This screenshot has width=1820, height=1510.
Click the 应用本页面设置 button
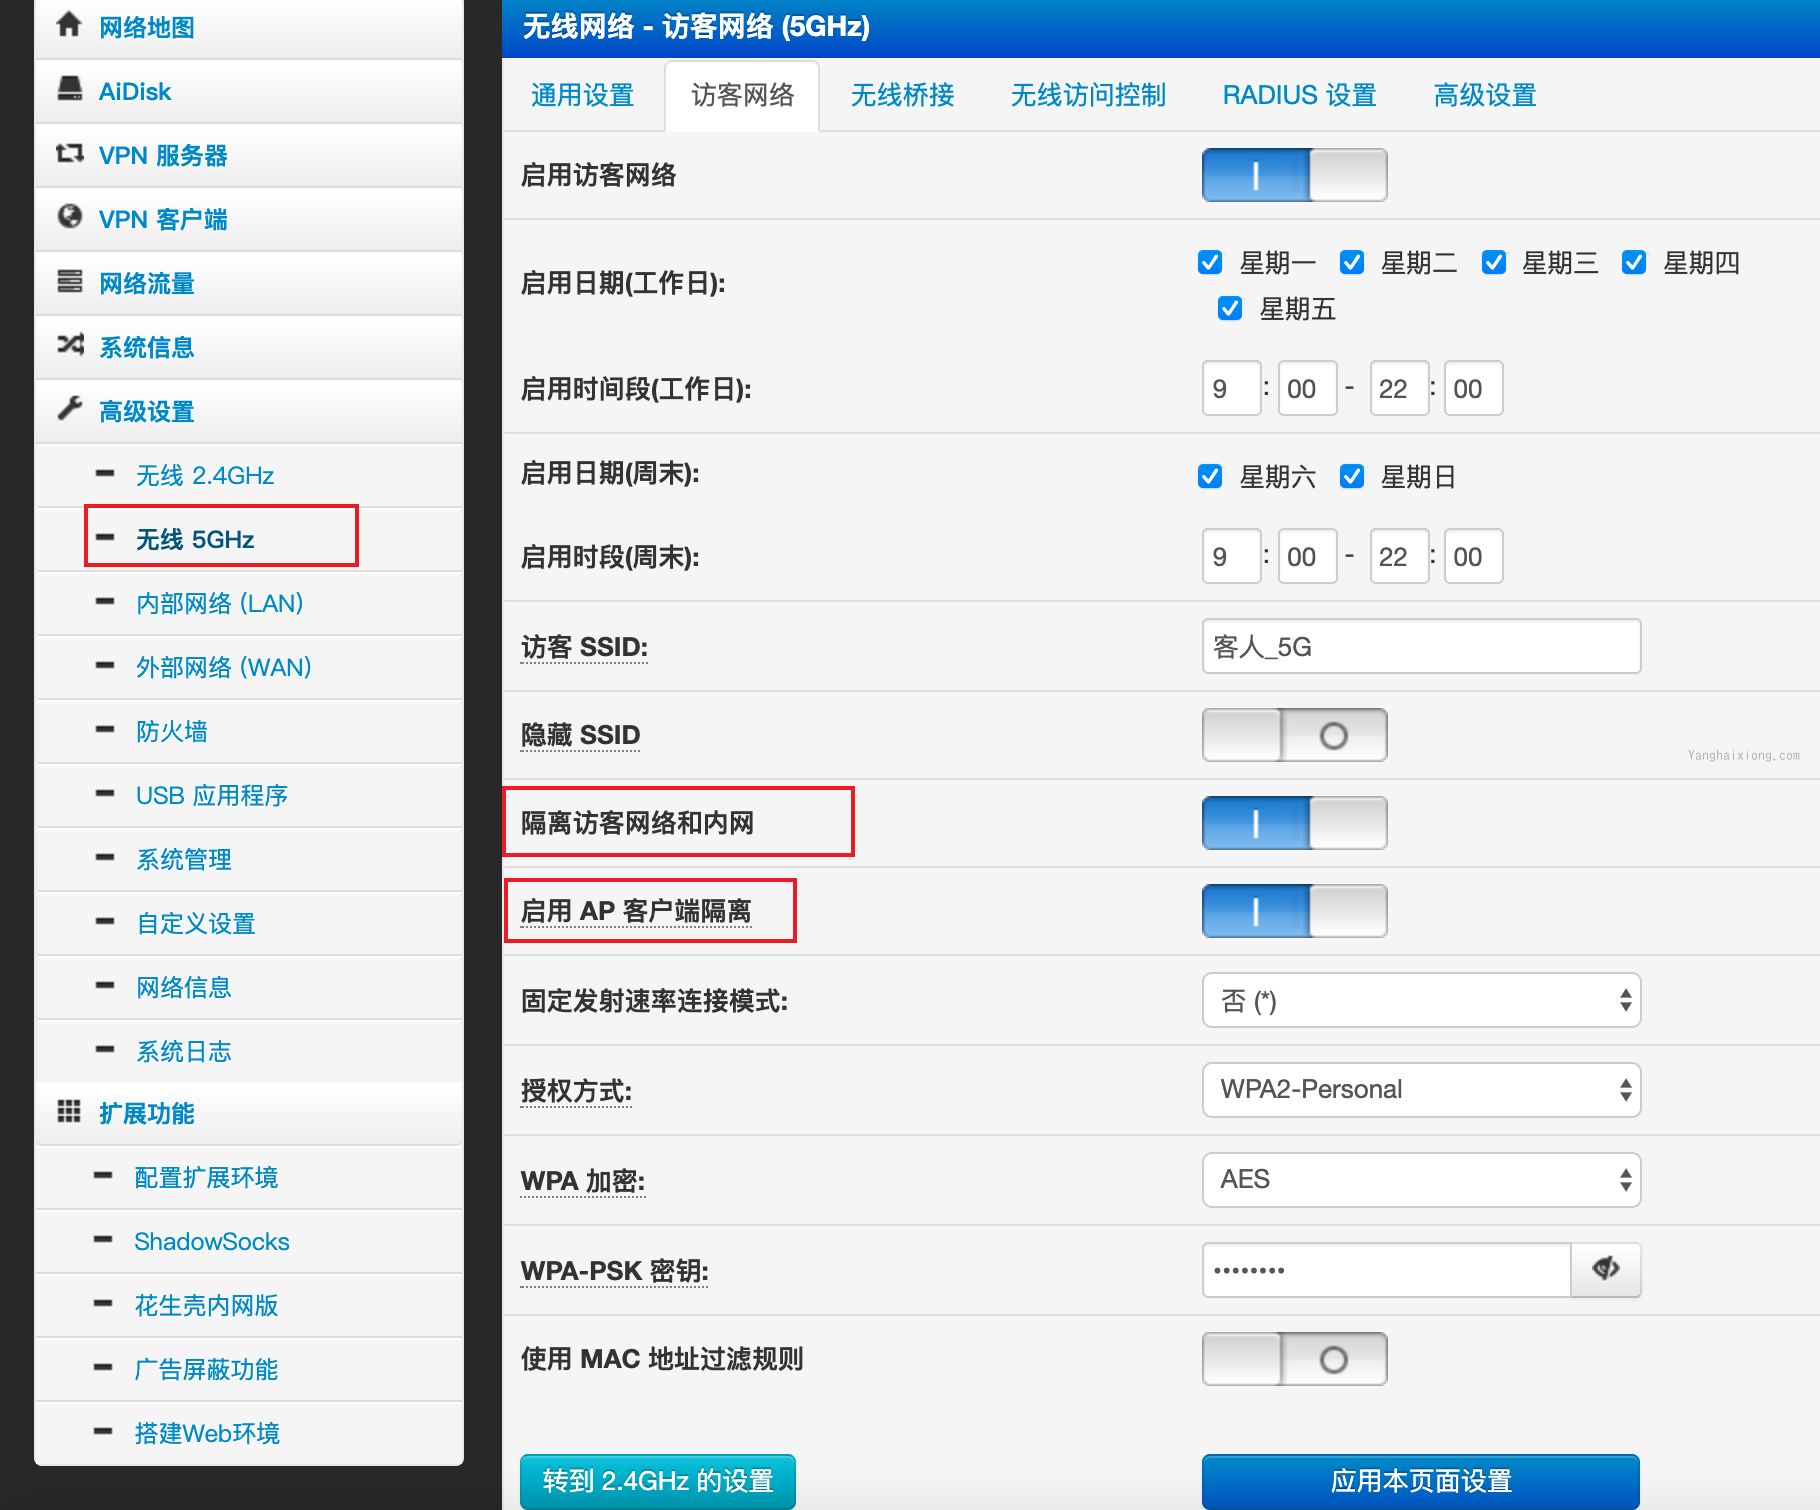(x=1421, y=1481)
